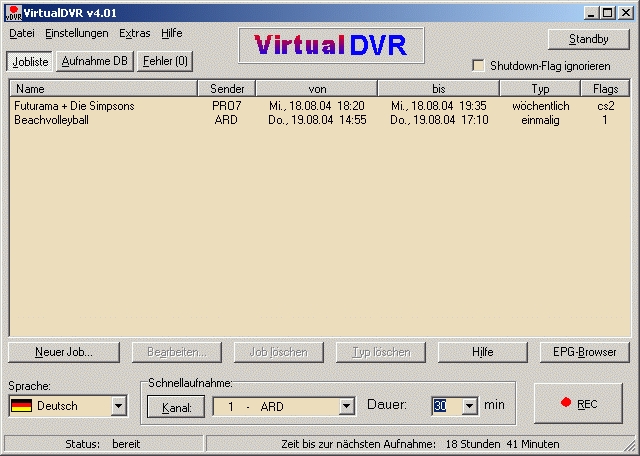
Task: Click the VirtualDVR title bar app icon
Action: pyautogui.click(x=12, y=10)
